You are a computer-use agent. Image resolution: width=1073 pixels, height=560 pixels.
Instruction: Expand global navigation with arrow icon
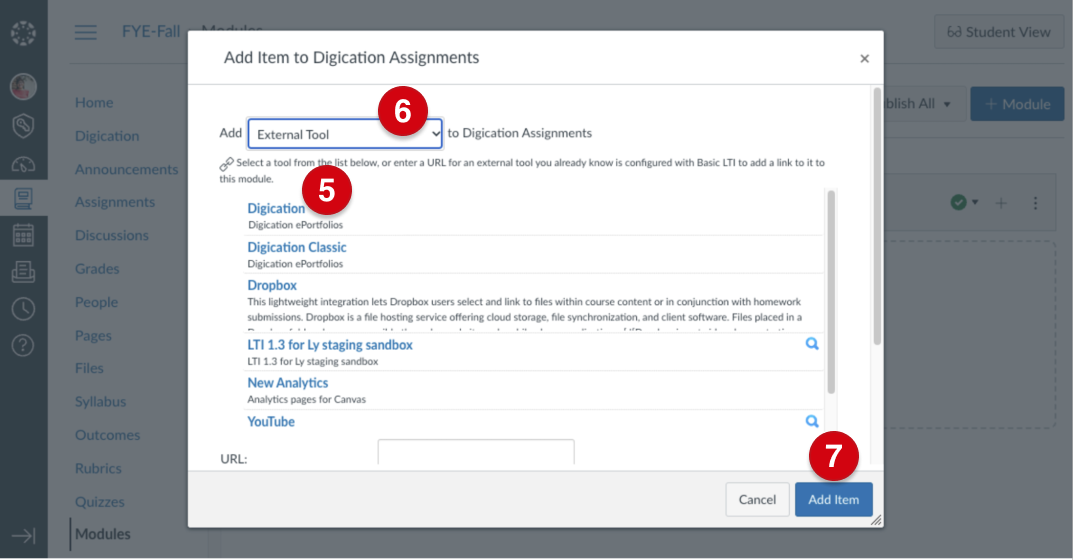pyautogui.click(x=23, y=535)
